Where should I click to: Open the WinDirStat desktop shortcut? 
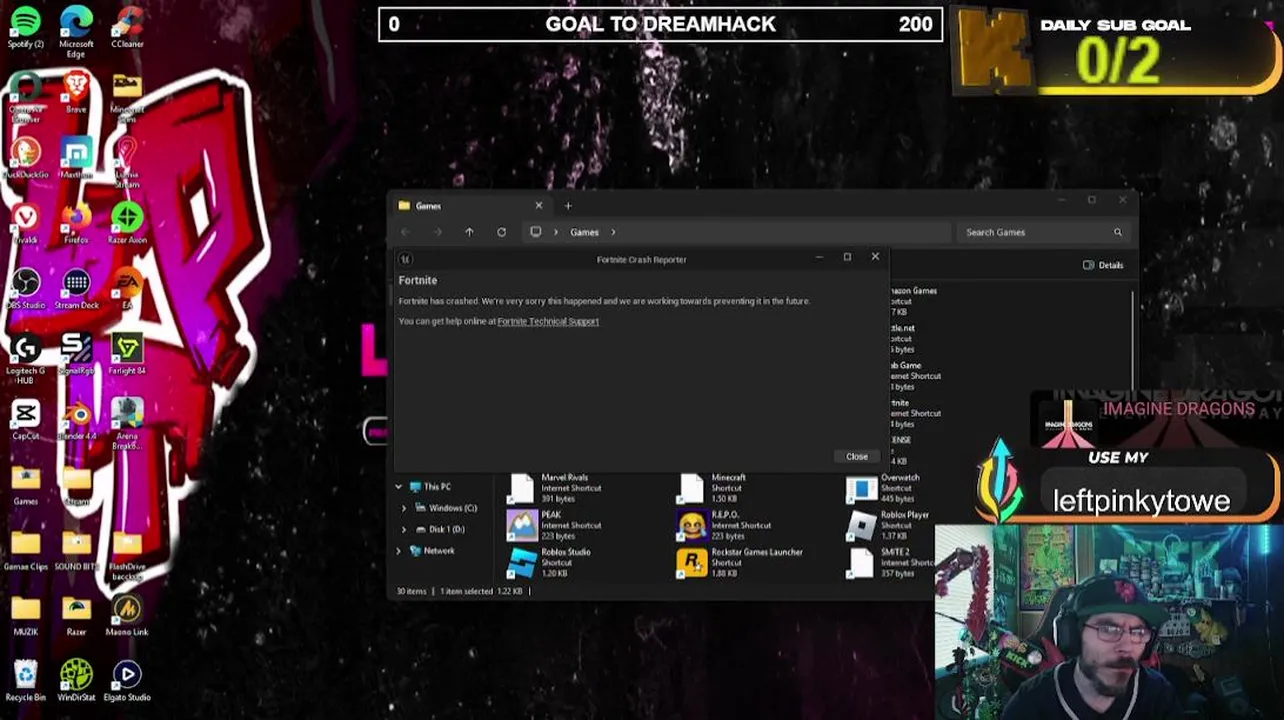[x=76, y=681]
